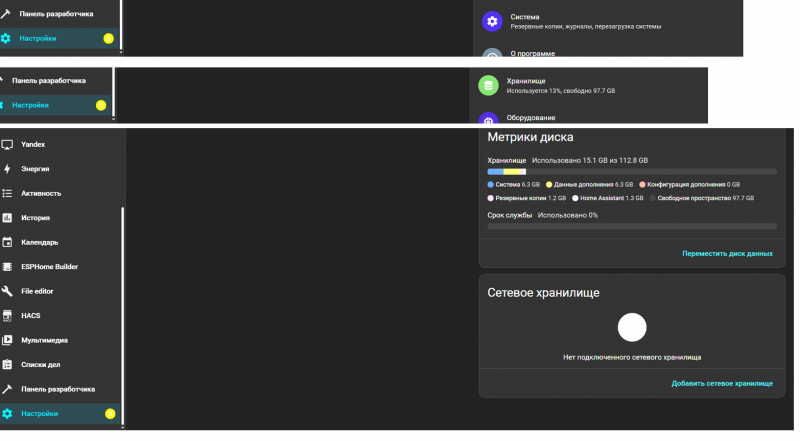The width and height of the screenshot is (800, 441).
Task: Click the Переместить диск данных link
Action: coord(727,254)
